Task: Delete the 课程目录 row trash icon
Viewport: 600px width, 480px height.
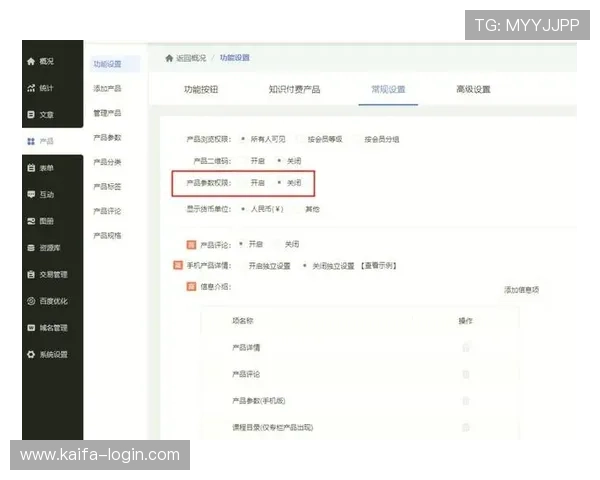Action: click(466, 427)
